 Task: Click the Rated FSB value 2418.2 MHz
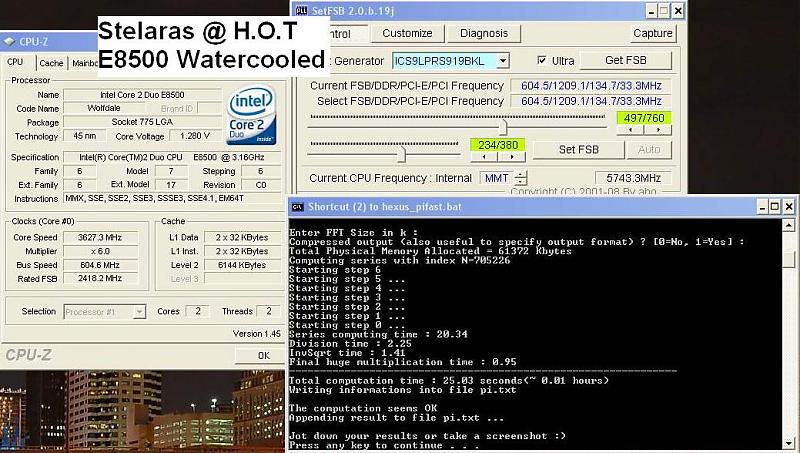(x=100, y=279)
